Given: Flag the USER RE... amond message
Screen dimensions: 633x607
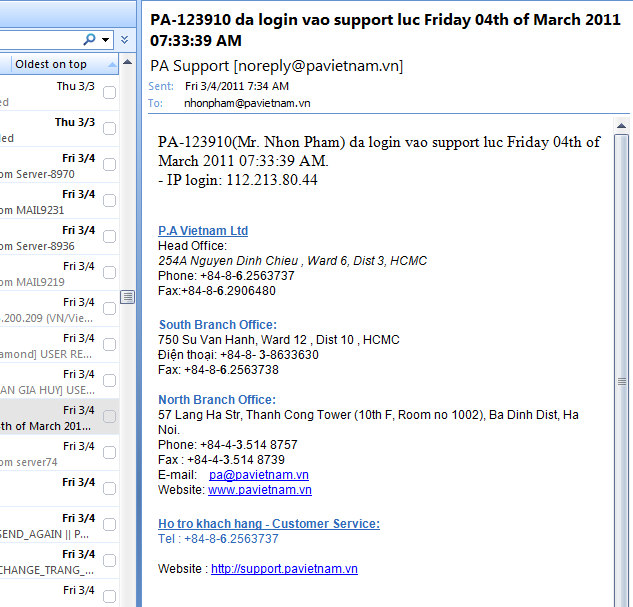Looking at the screenshot, I should 109,345.
